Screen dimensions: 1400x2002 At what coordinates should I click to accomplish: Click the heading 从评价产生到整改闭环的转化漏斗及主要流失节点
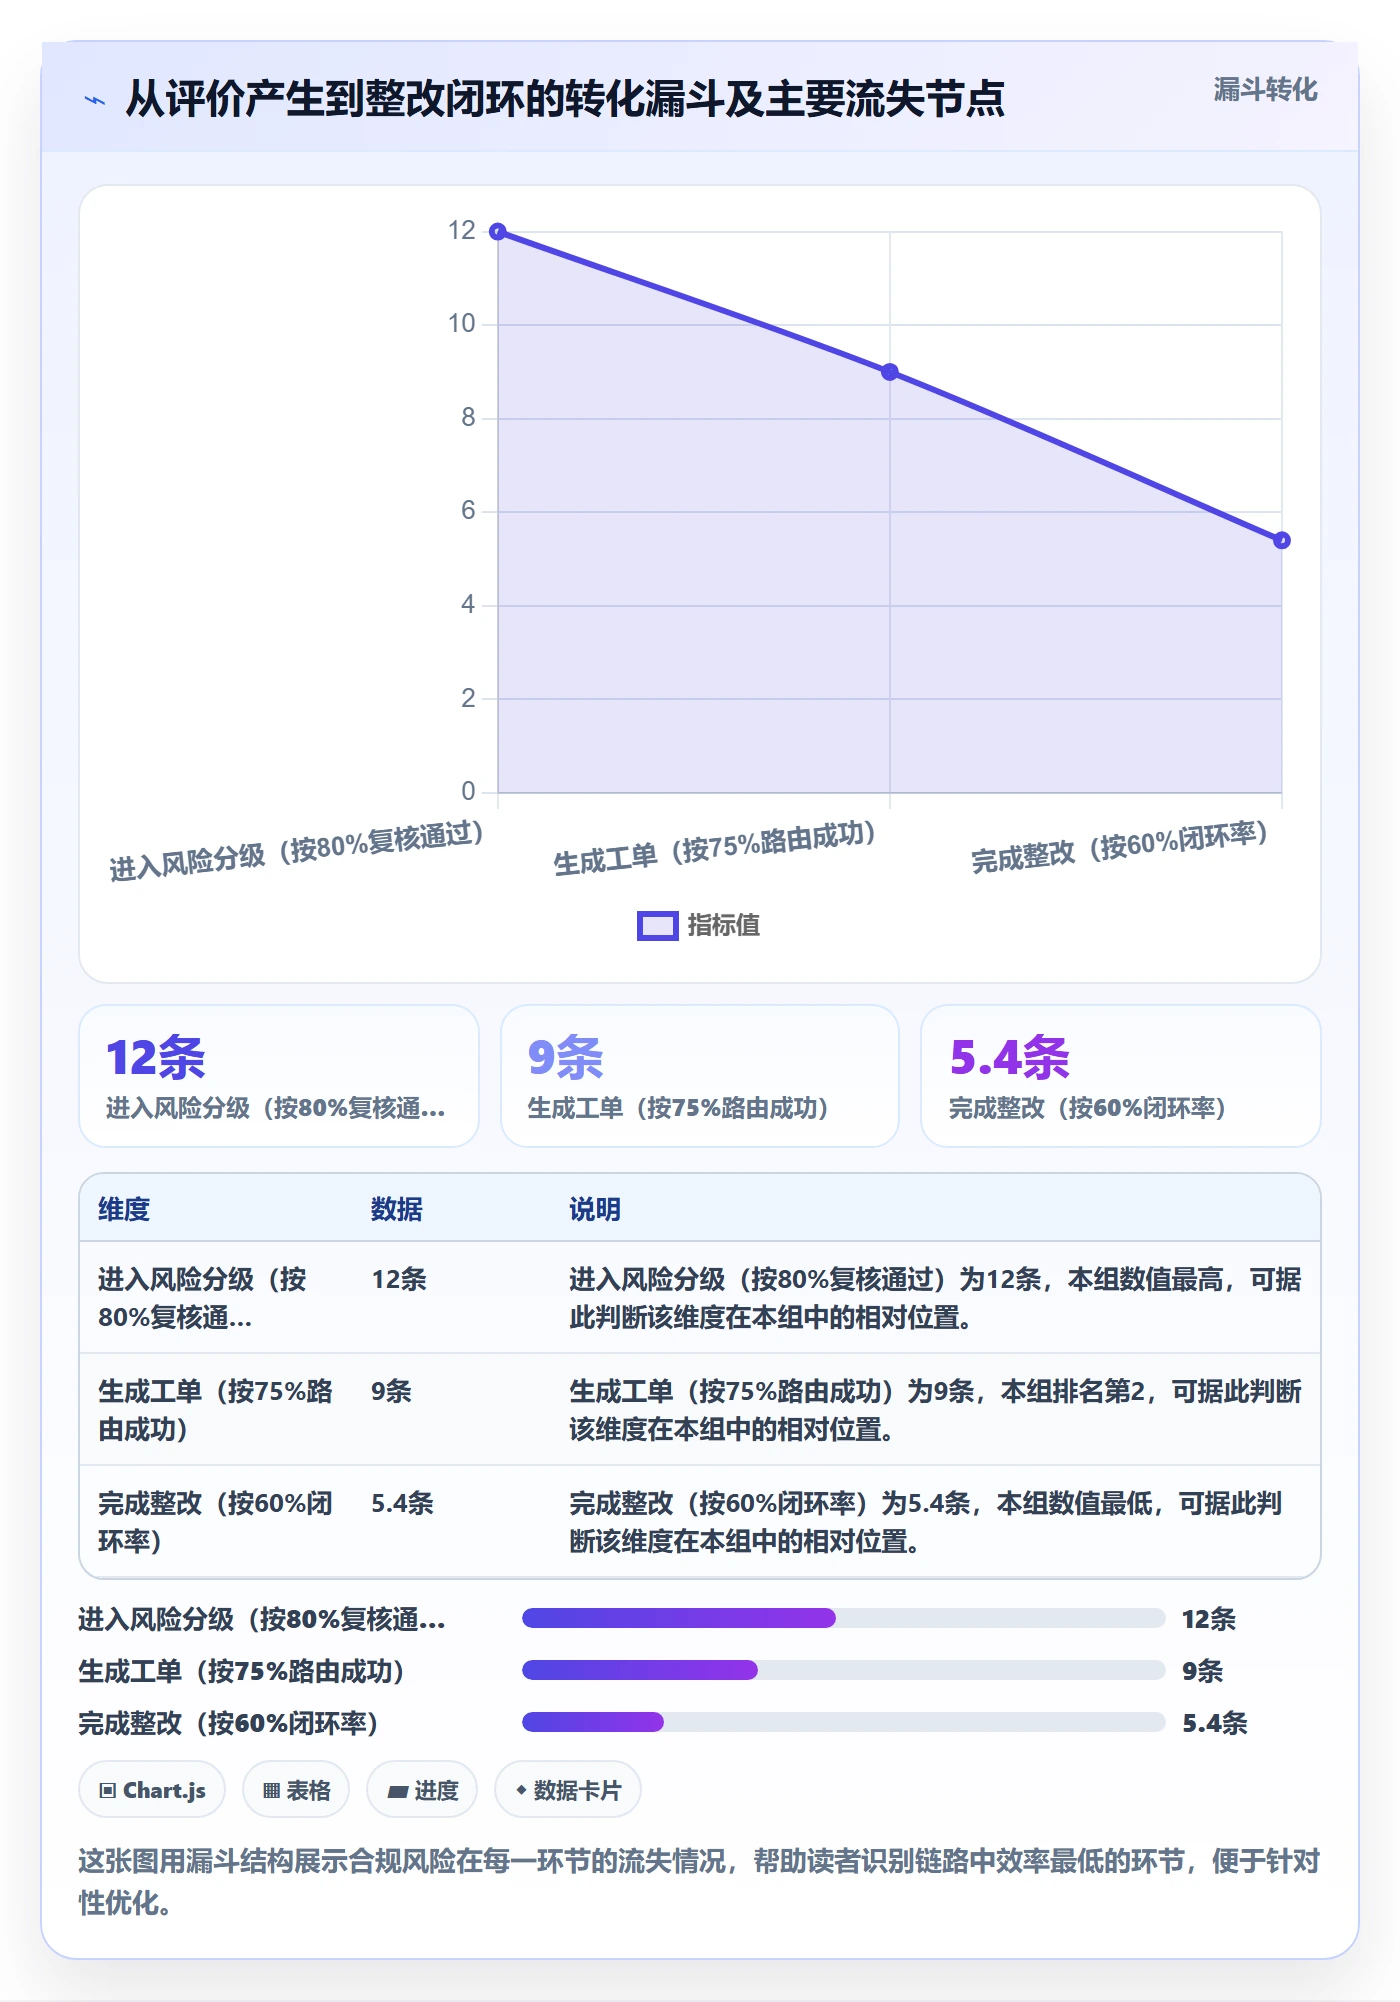pyautogui.click(x=565, y=99)
